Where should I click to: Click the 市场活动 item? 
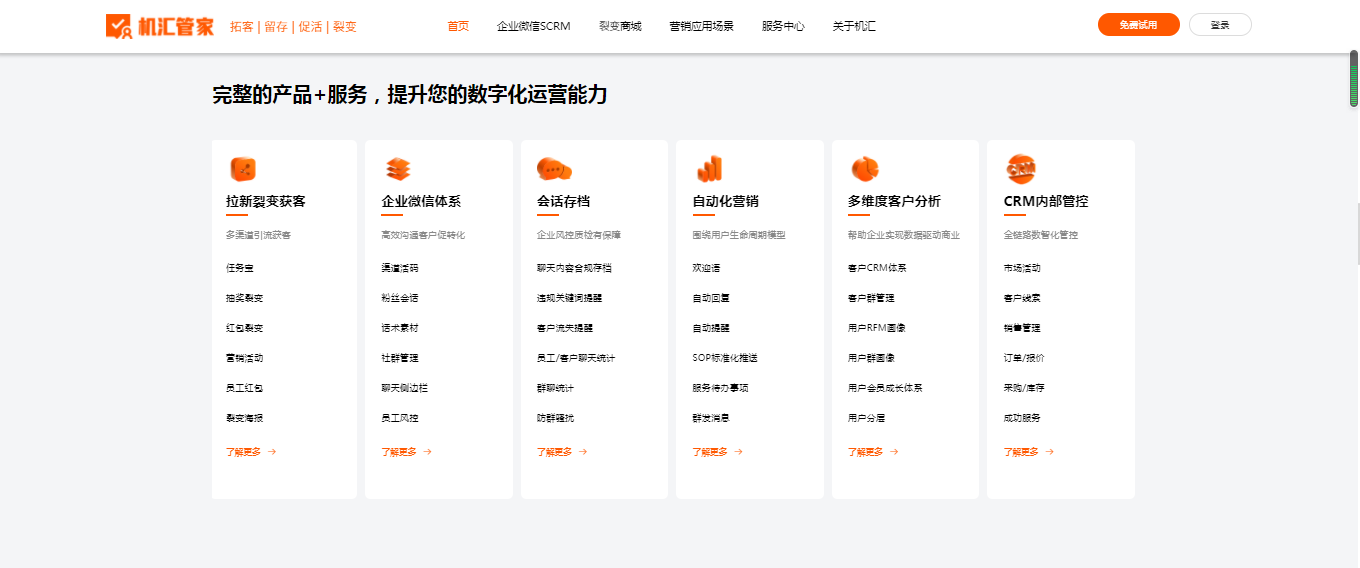point(1022,268)
